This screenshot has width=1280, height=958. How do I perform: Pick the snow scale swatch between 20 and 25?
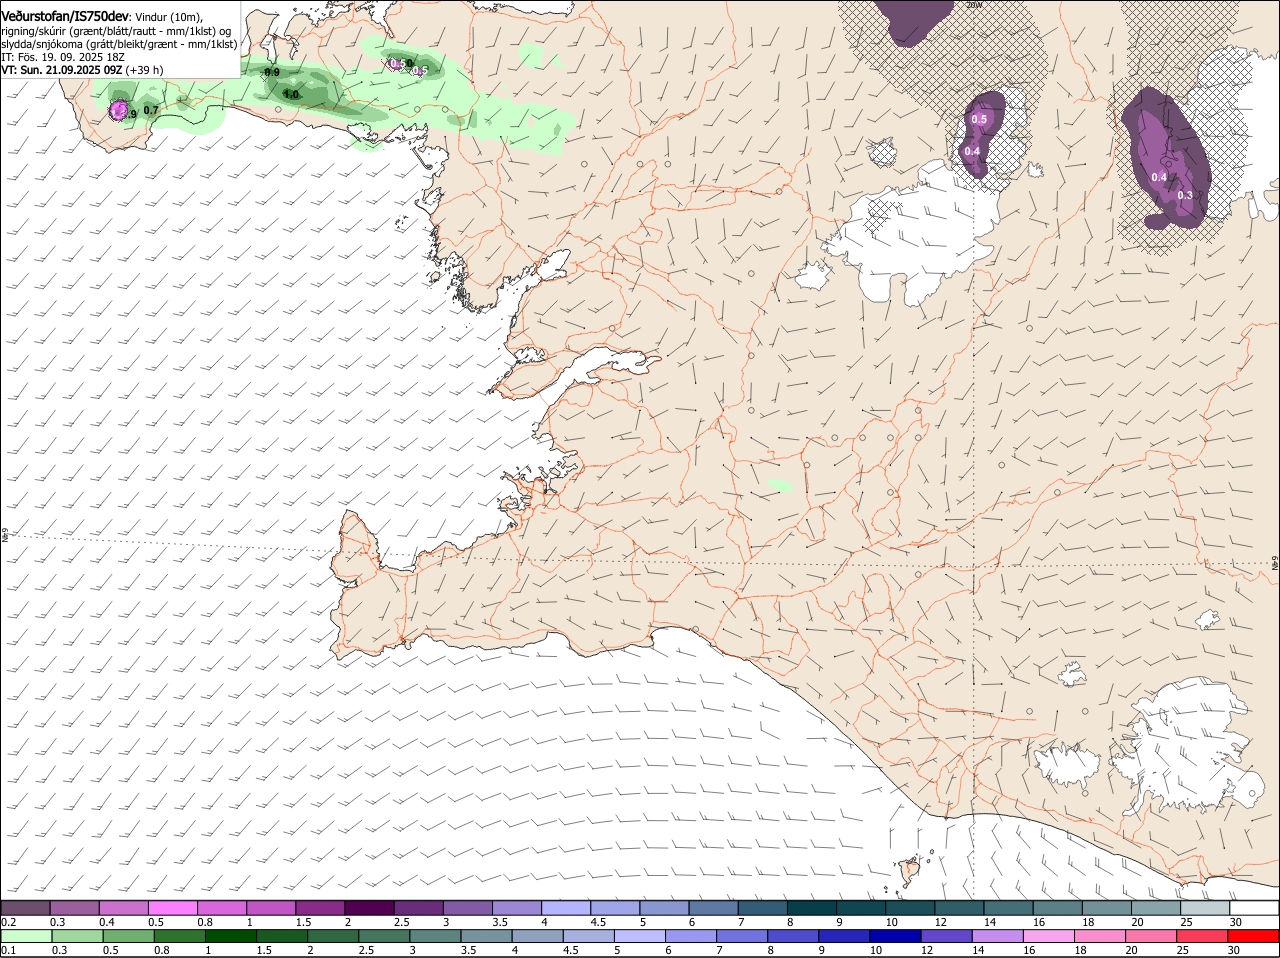1157,908
